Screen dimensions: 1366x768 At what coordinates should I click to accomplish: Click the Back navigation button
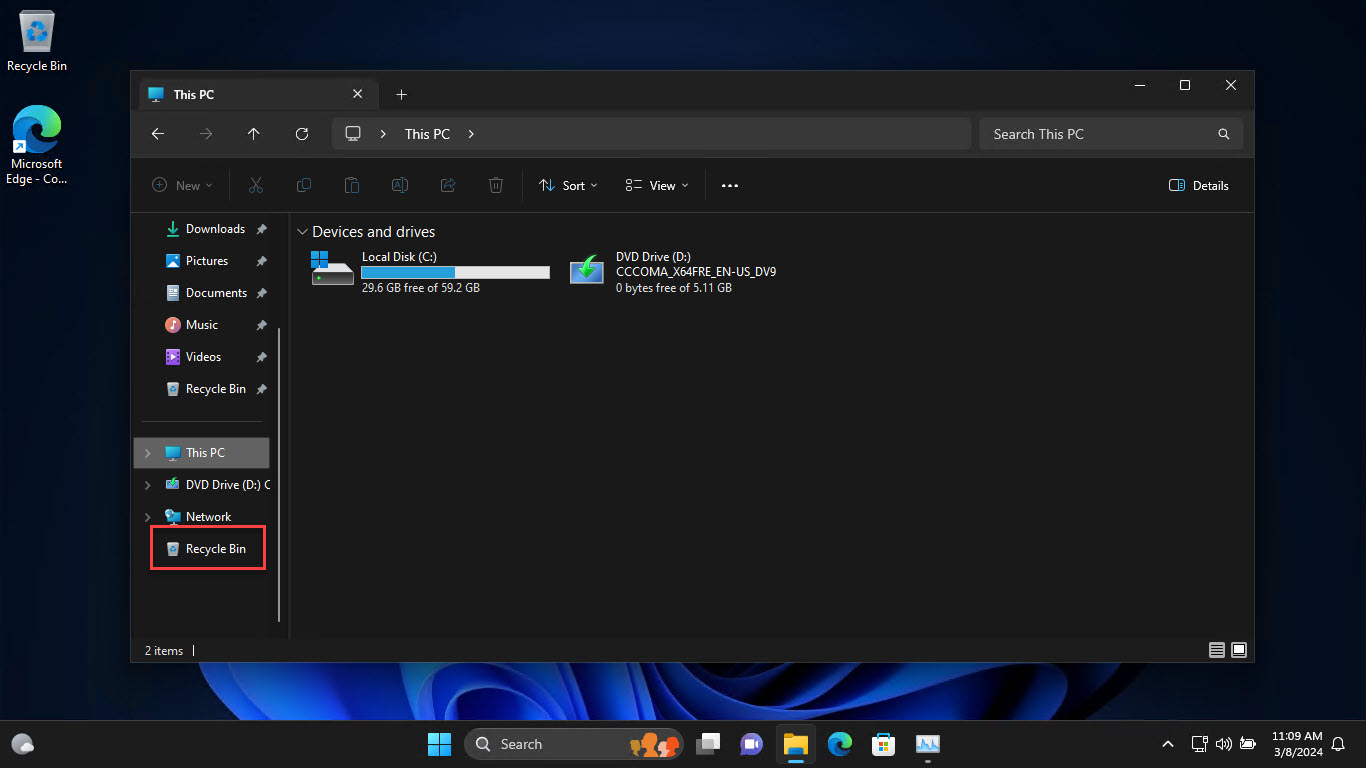tap(157, 133)
